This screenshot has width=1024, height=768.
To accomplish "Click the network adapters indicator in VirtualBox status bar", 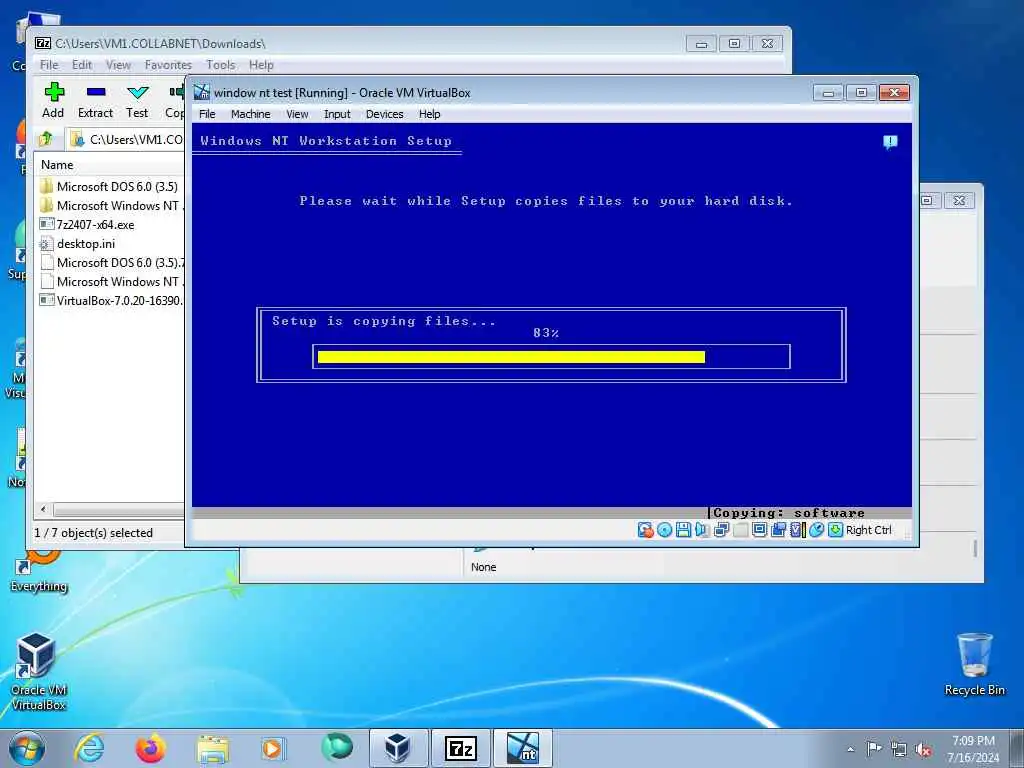I will click(x=721, y=530).
